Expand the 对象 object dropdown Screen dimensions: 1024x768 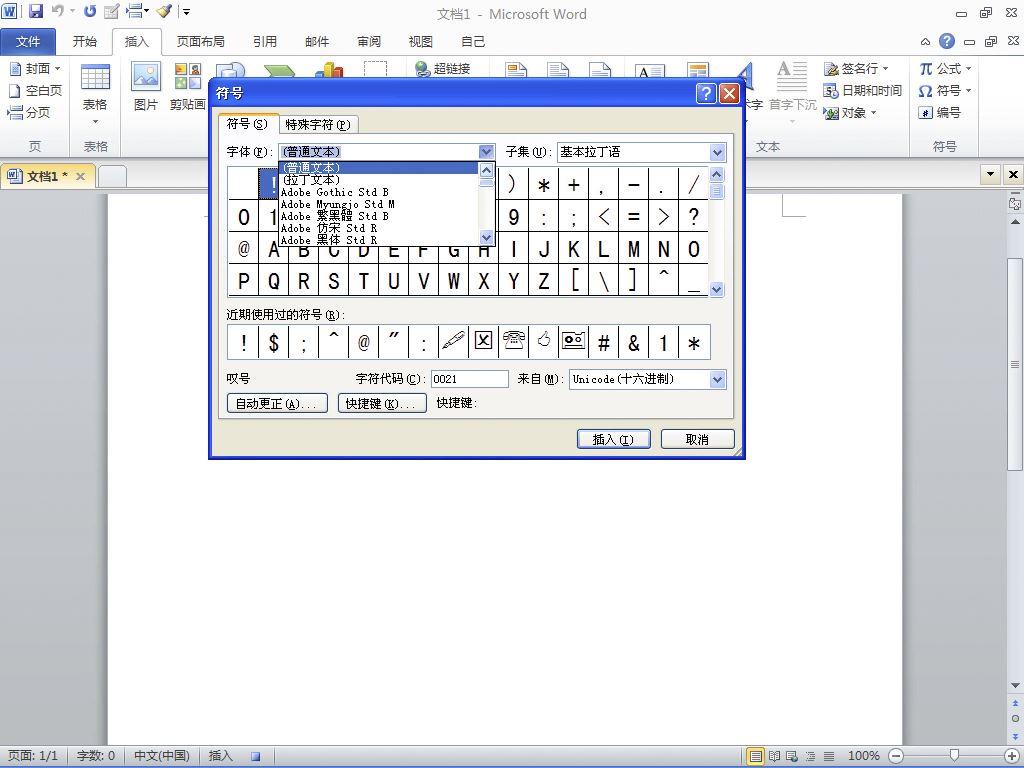(x=873, y=112)
